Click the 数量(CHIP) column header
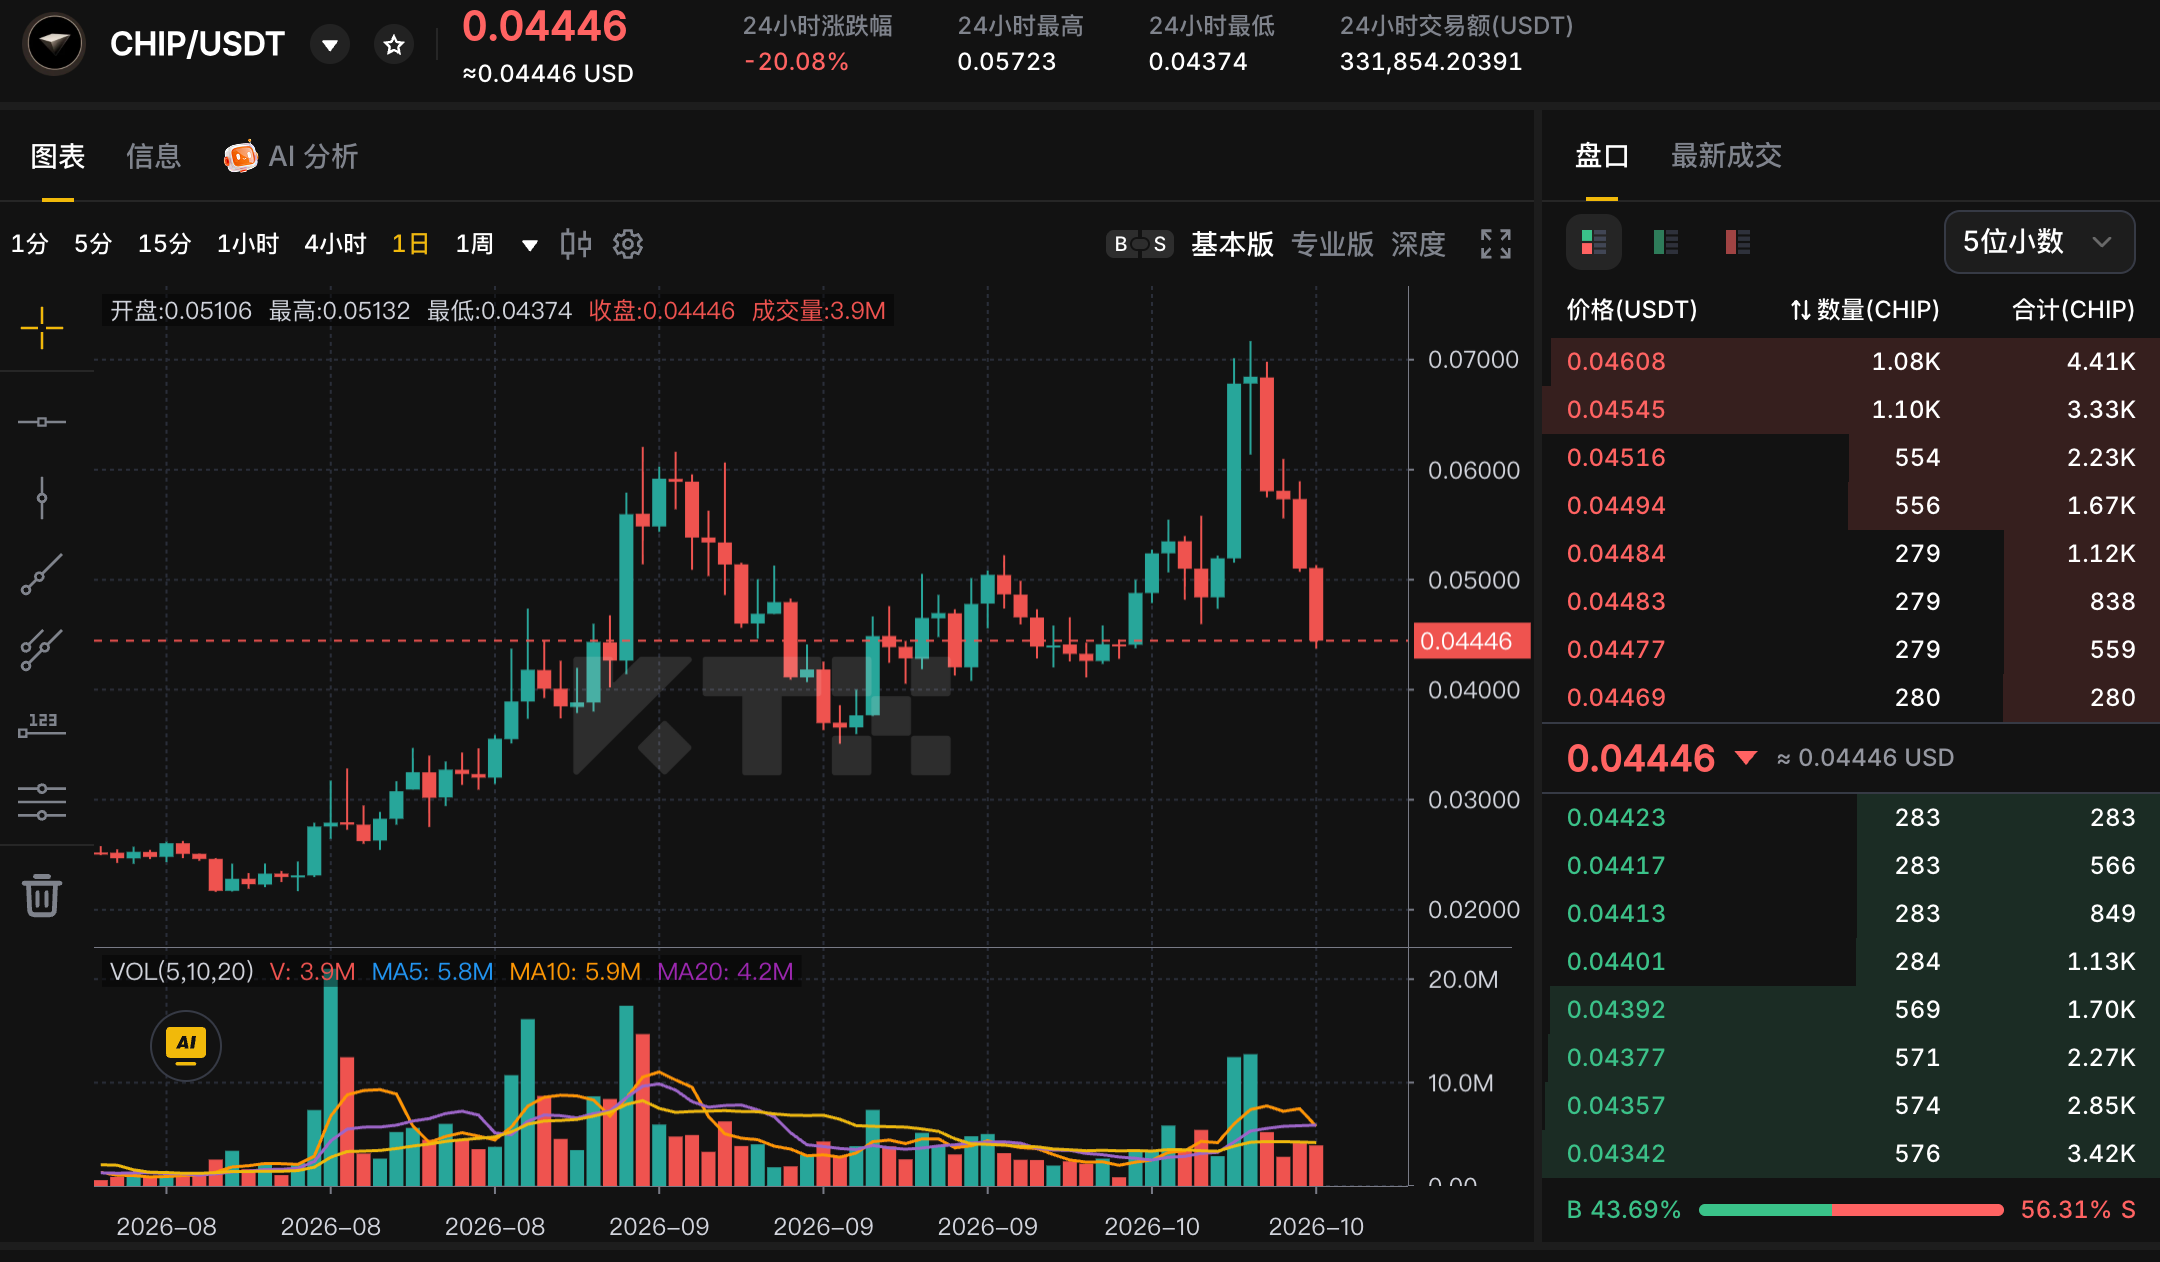The image size is (2160, 1262). tap(1877, 310)
